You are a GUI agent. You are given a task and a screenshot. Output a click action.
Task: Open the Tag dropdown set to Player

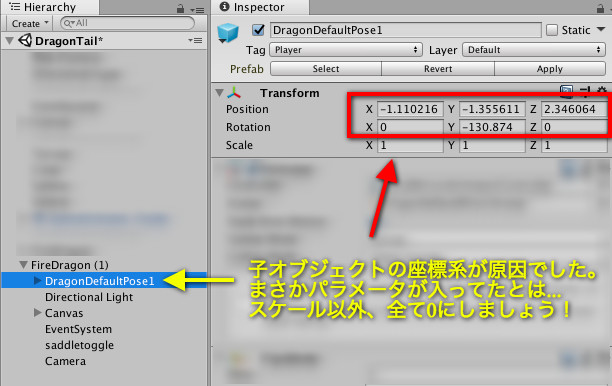[346, 50]
